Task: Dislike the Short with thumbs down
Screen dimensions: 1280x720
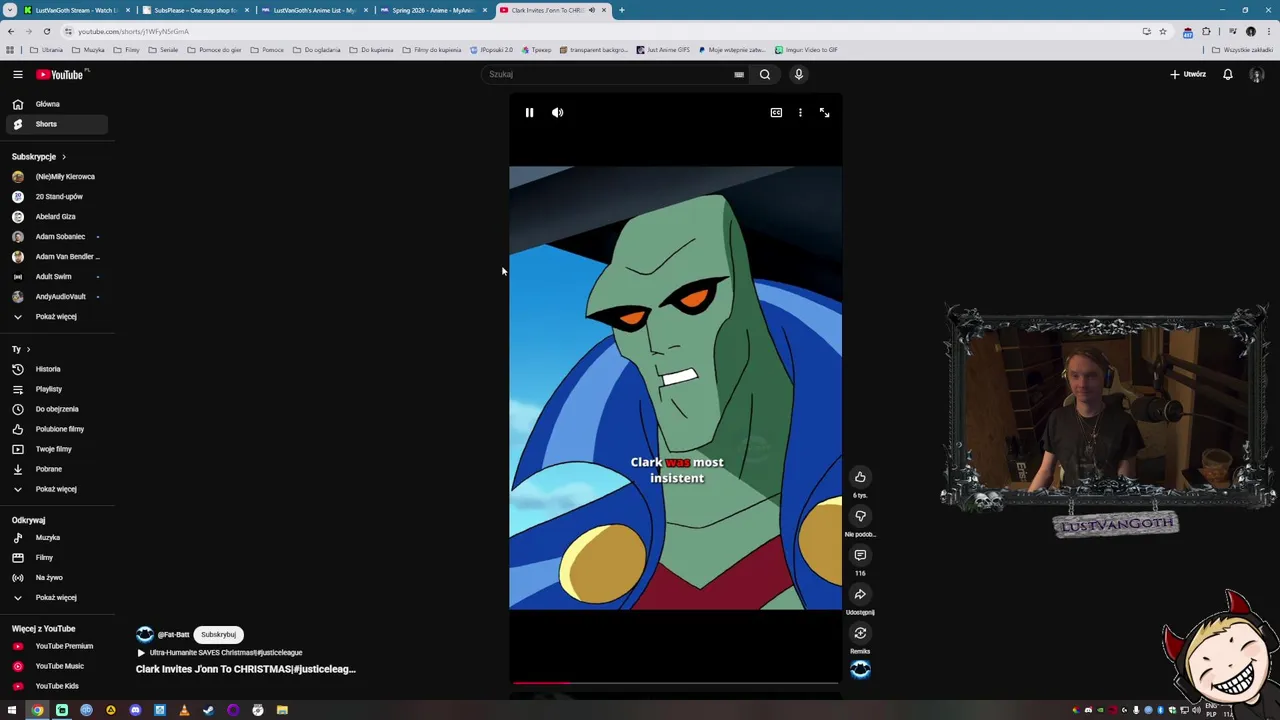Action: 860,516
